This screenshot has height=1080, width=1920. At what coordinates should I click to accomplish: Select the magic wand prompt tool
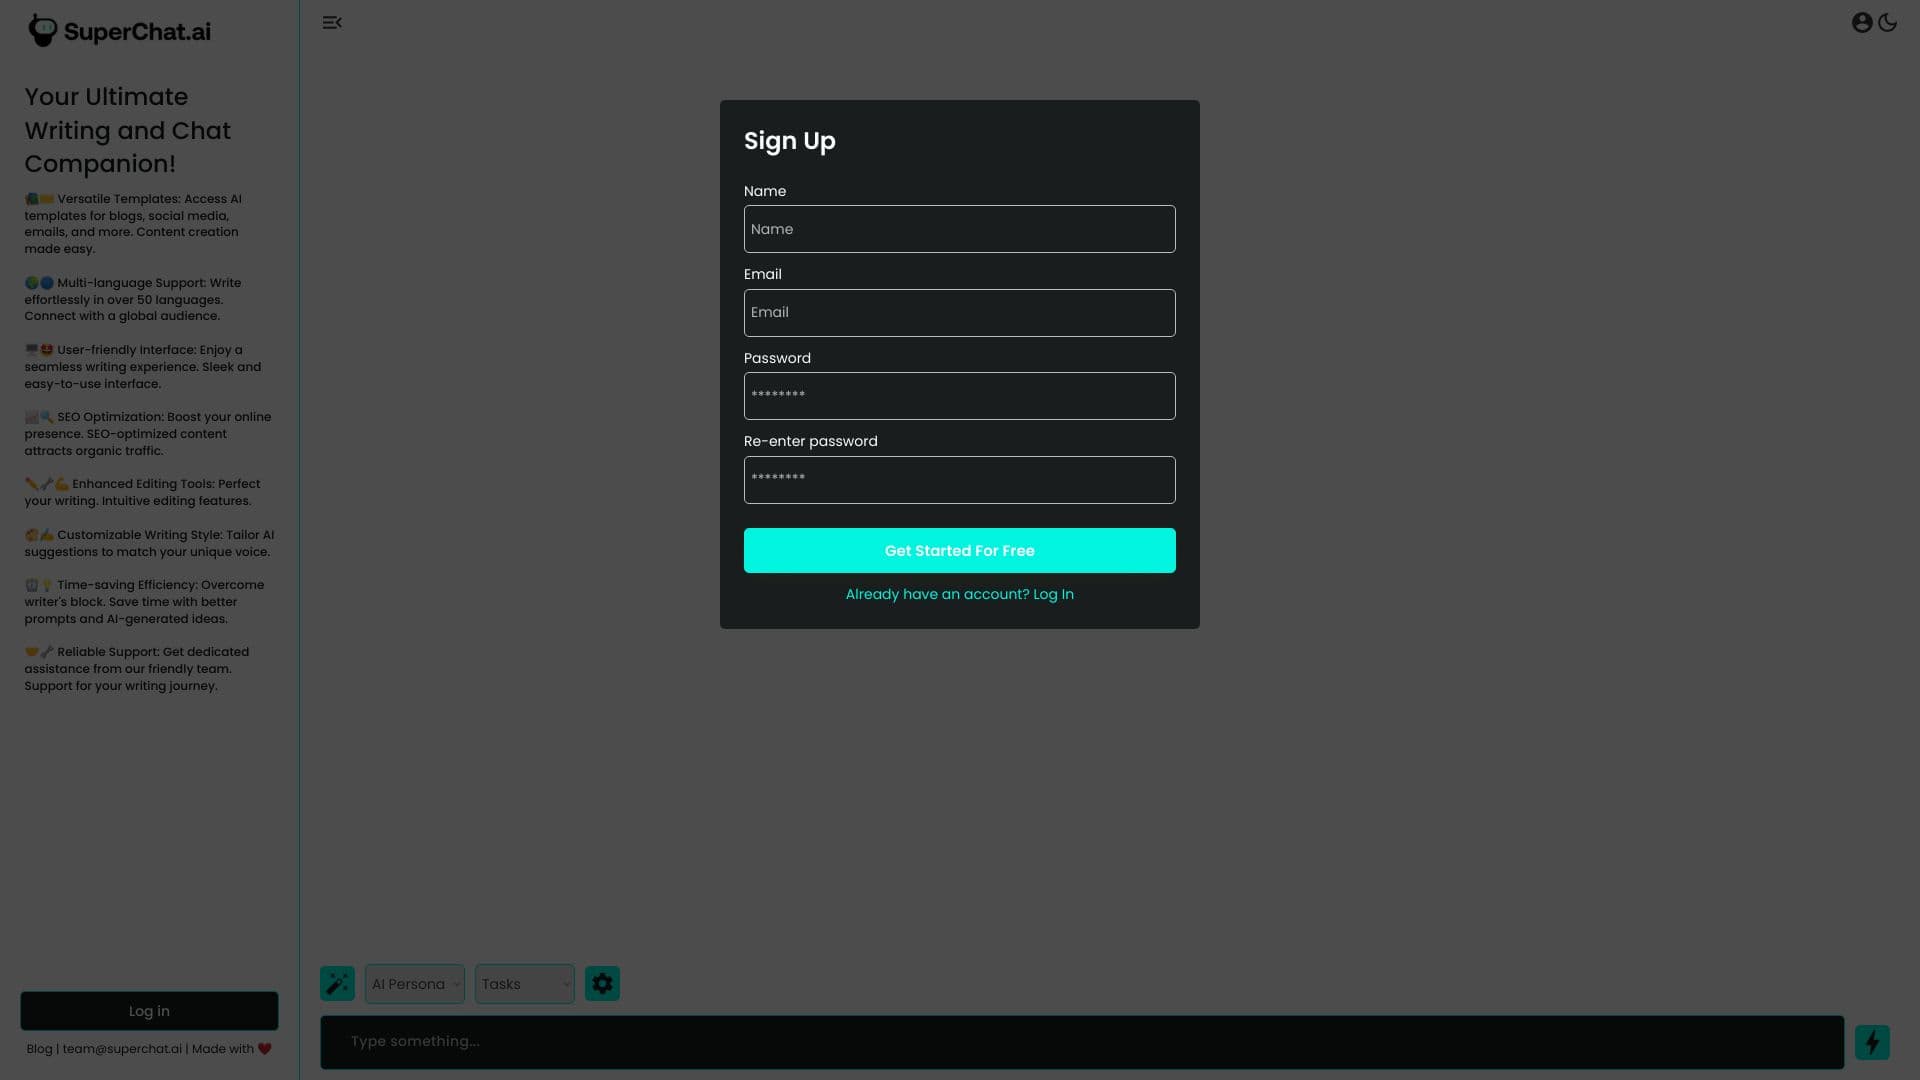point(336,983)
